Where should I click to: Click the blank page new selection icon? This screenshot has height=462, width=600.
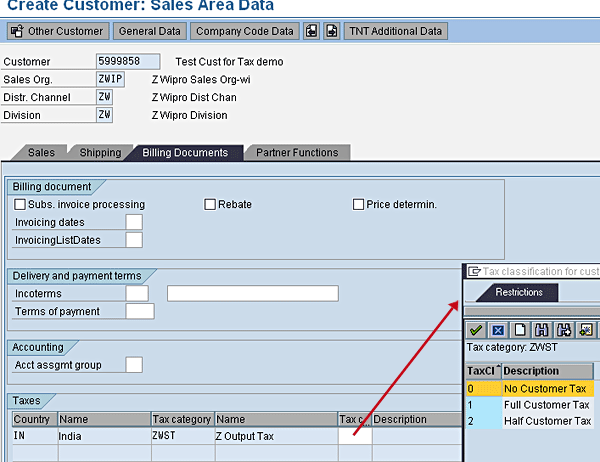(520, 329)
